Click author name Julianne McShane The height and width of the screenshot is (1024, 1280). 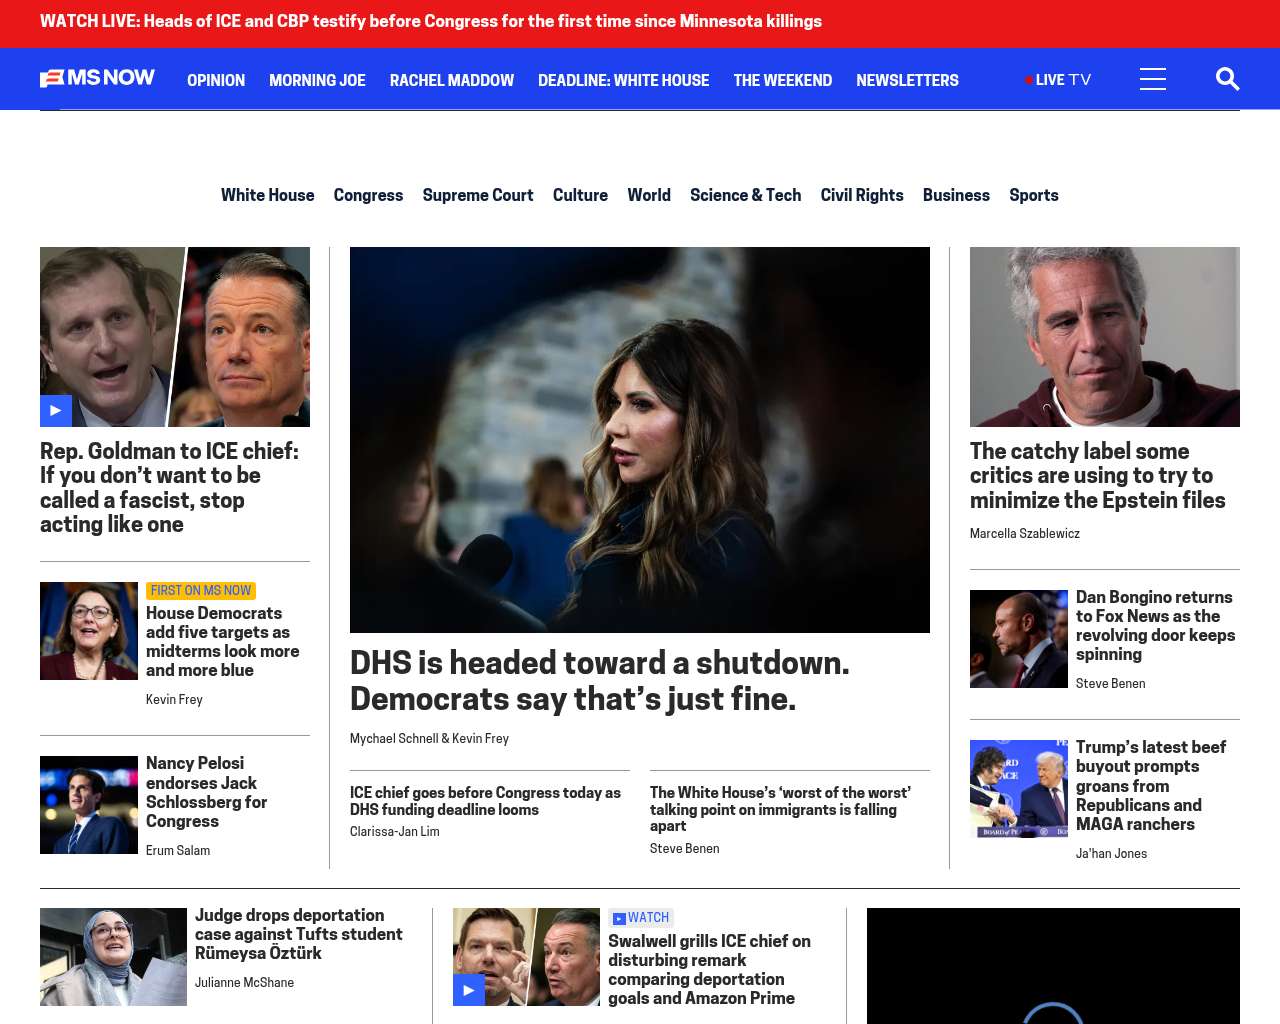(x=244, y=983)
